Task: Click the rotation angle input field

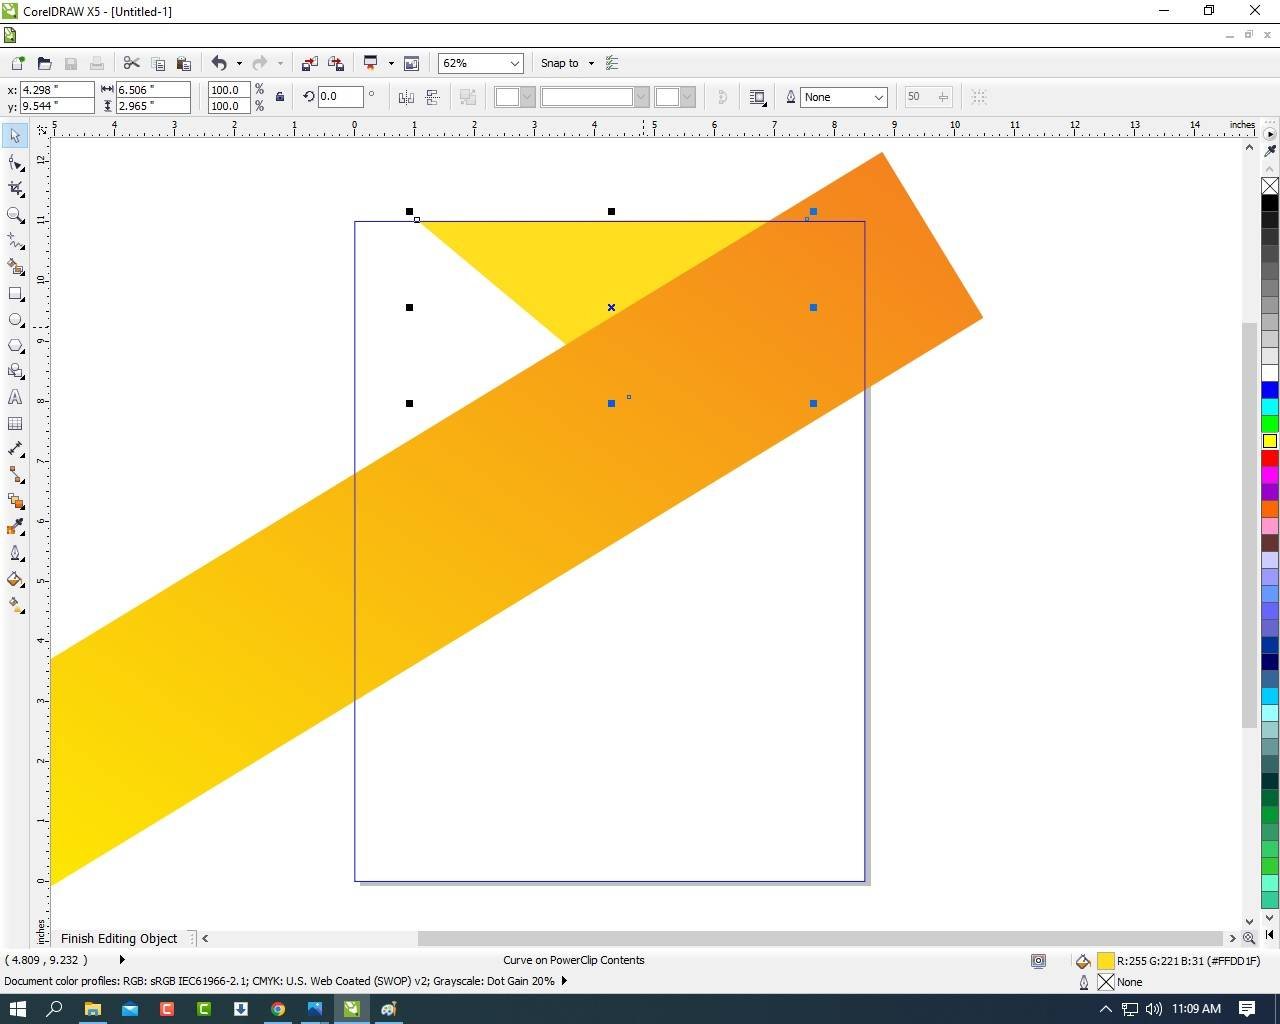Action: (340, 97)
